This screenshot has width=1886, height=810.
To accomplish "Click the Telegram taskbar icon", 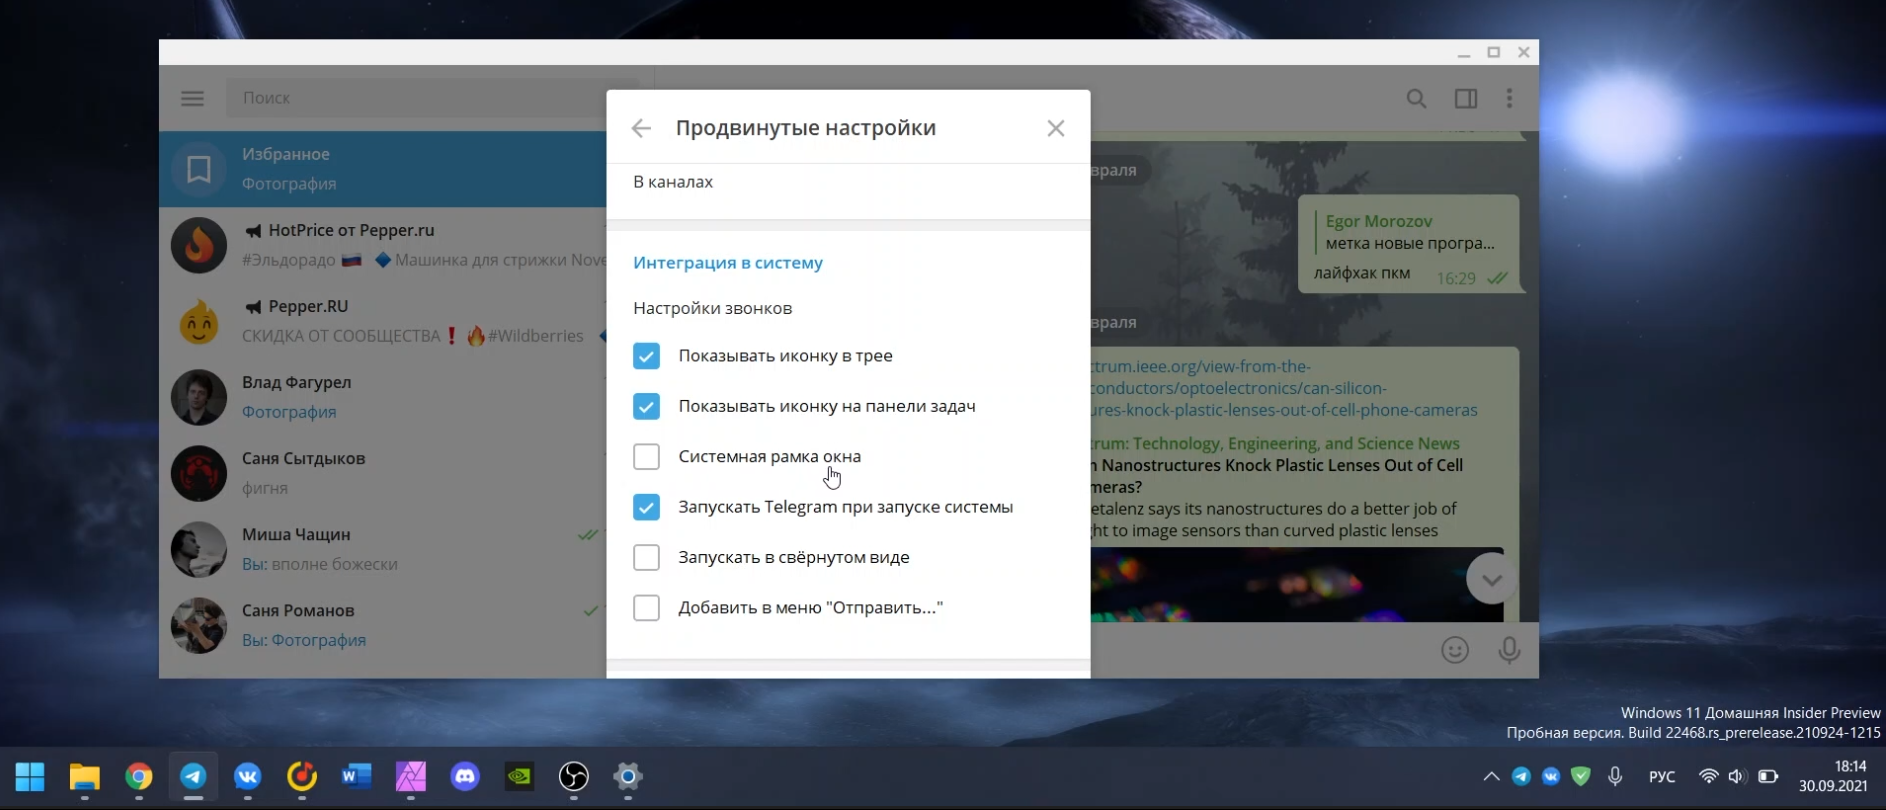I will [193, 776].
